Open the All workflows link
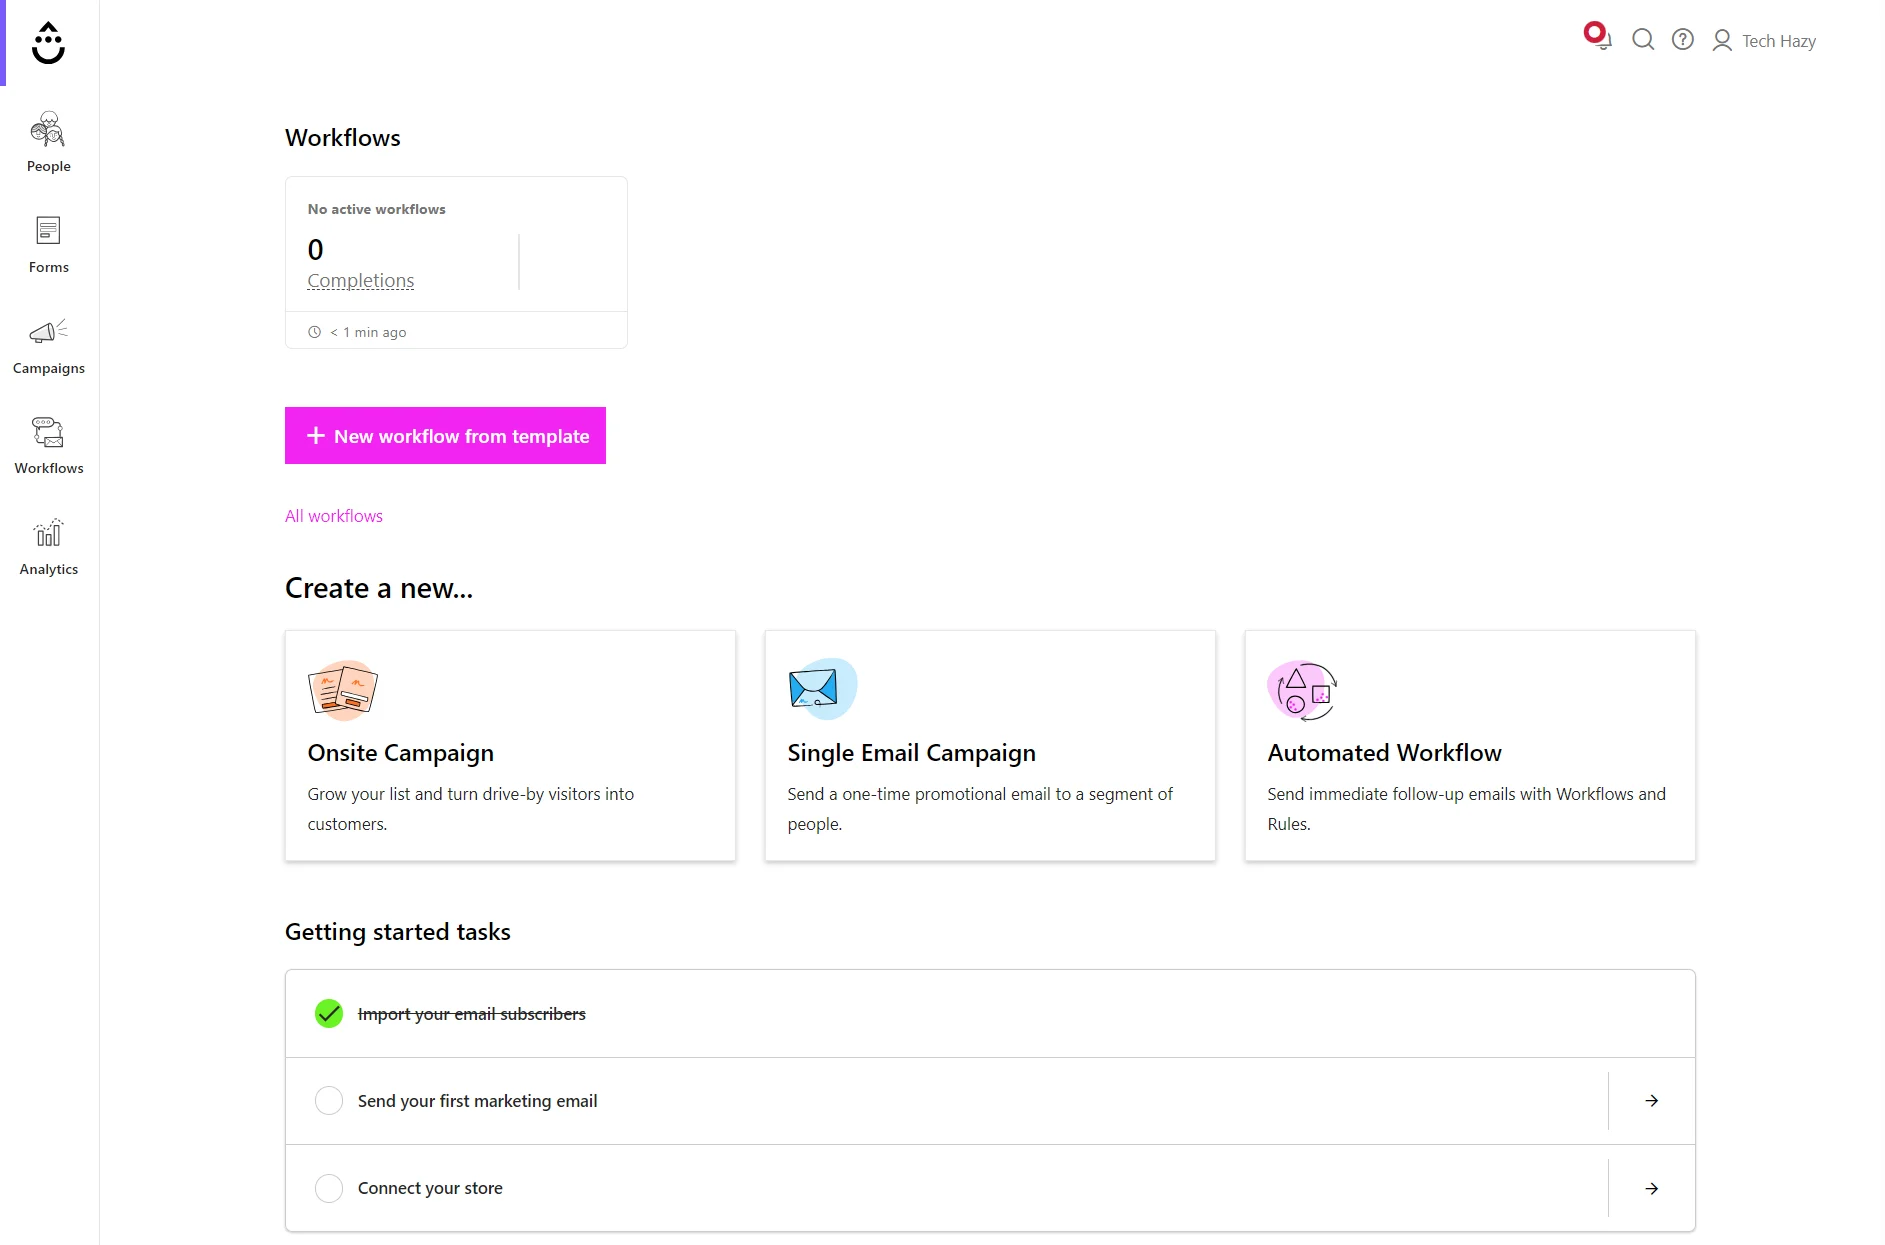Screen dimensions: 1885x1245 point(334,516)
